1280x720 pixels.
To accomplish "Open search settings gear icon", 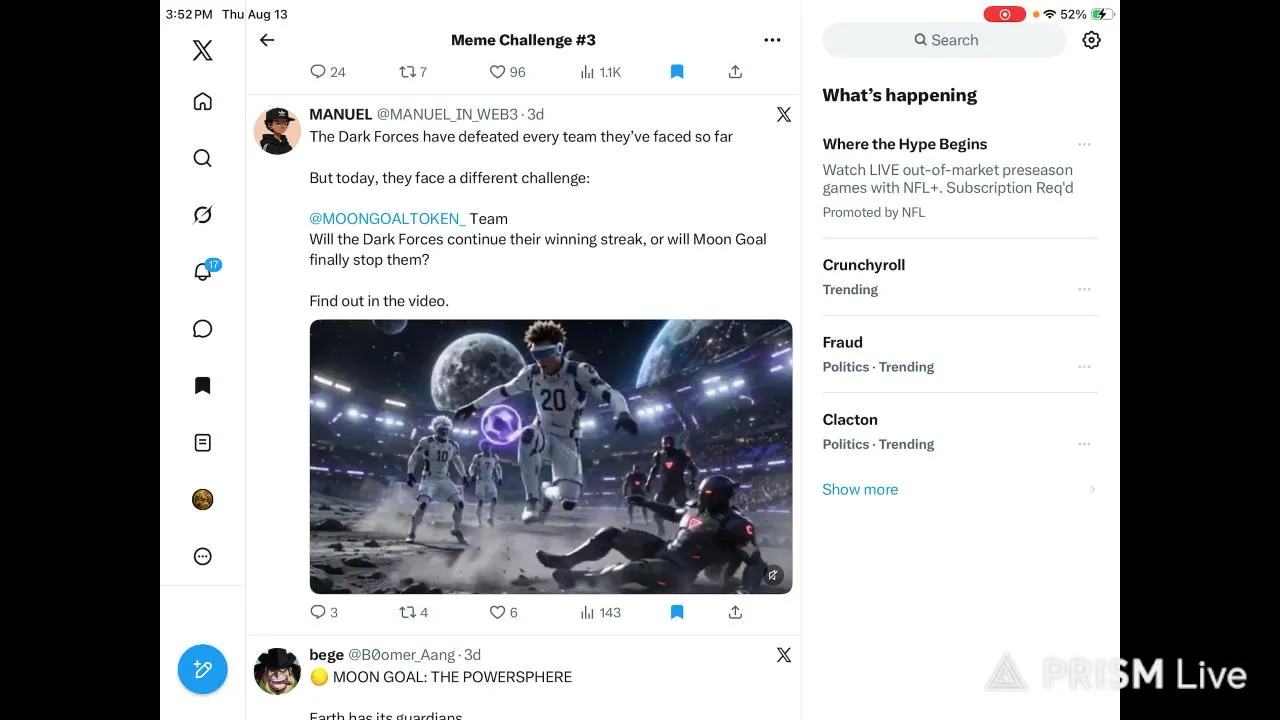I will 1091,40.
